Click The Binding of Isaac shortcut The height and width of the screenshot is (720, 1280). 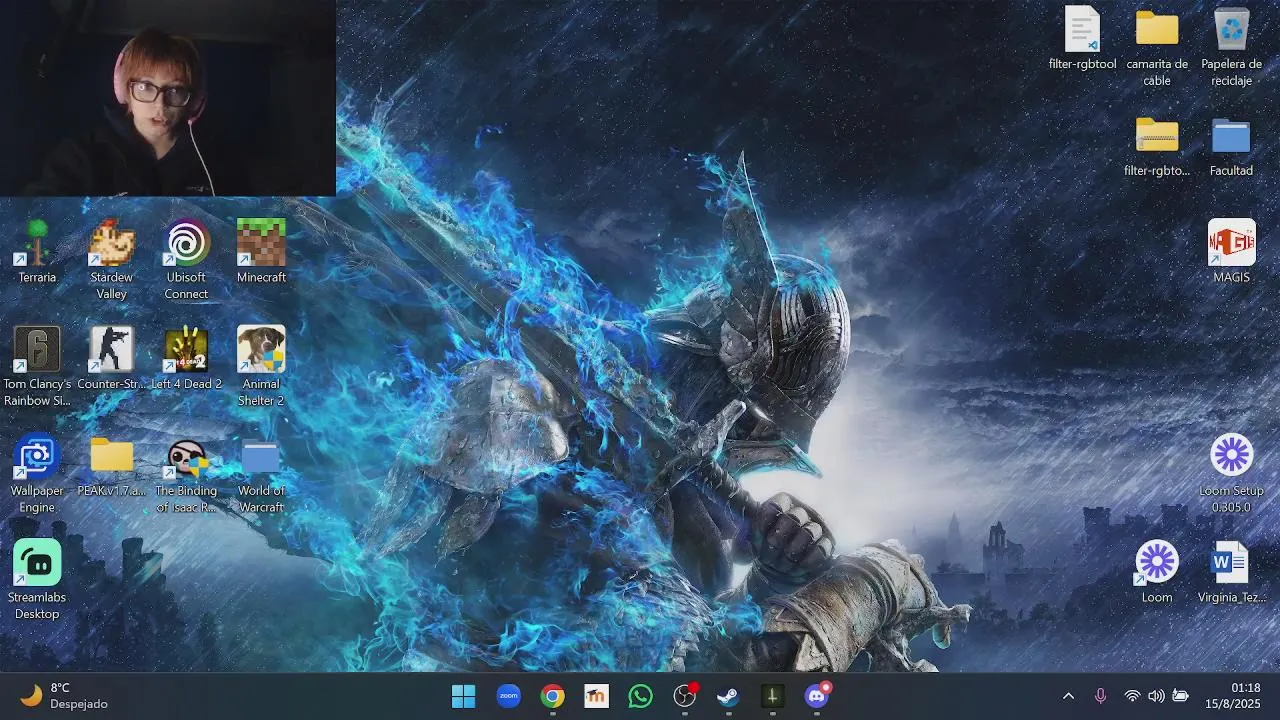click(x=186, y=473)
